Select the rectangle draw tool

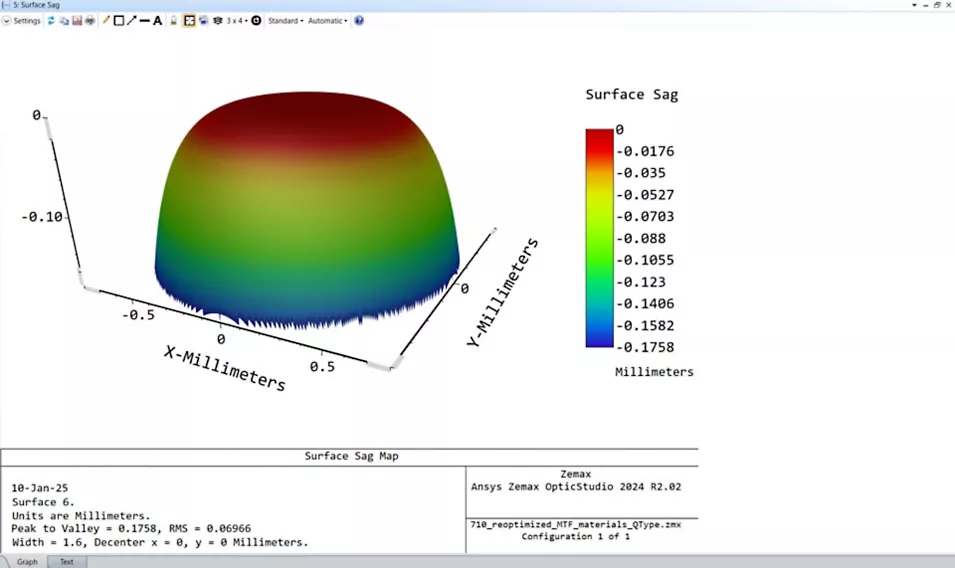point(119,21)
